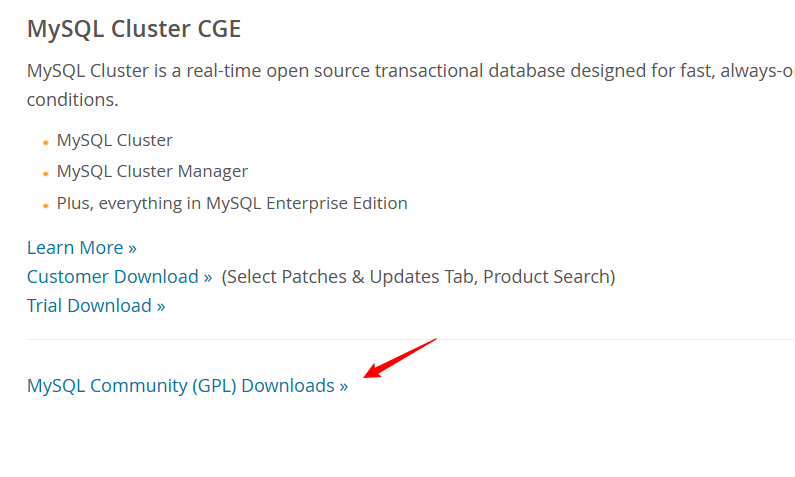Click the orange bullet beside Plus, everything

pos(46,206)
